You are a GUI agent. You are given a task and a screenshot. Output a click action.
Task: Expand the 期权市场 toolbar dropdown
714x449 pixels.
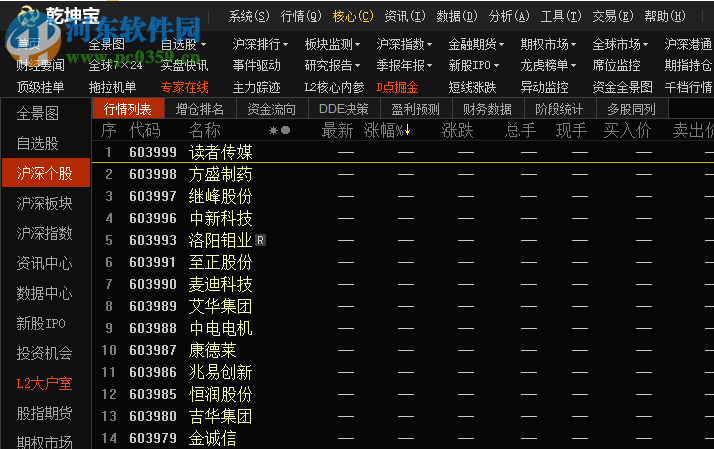548,45
